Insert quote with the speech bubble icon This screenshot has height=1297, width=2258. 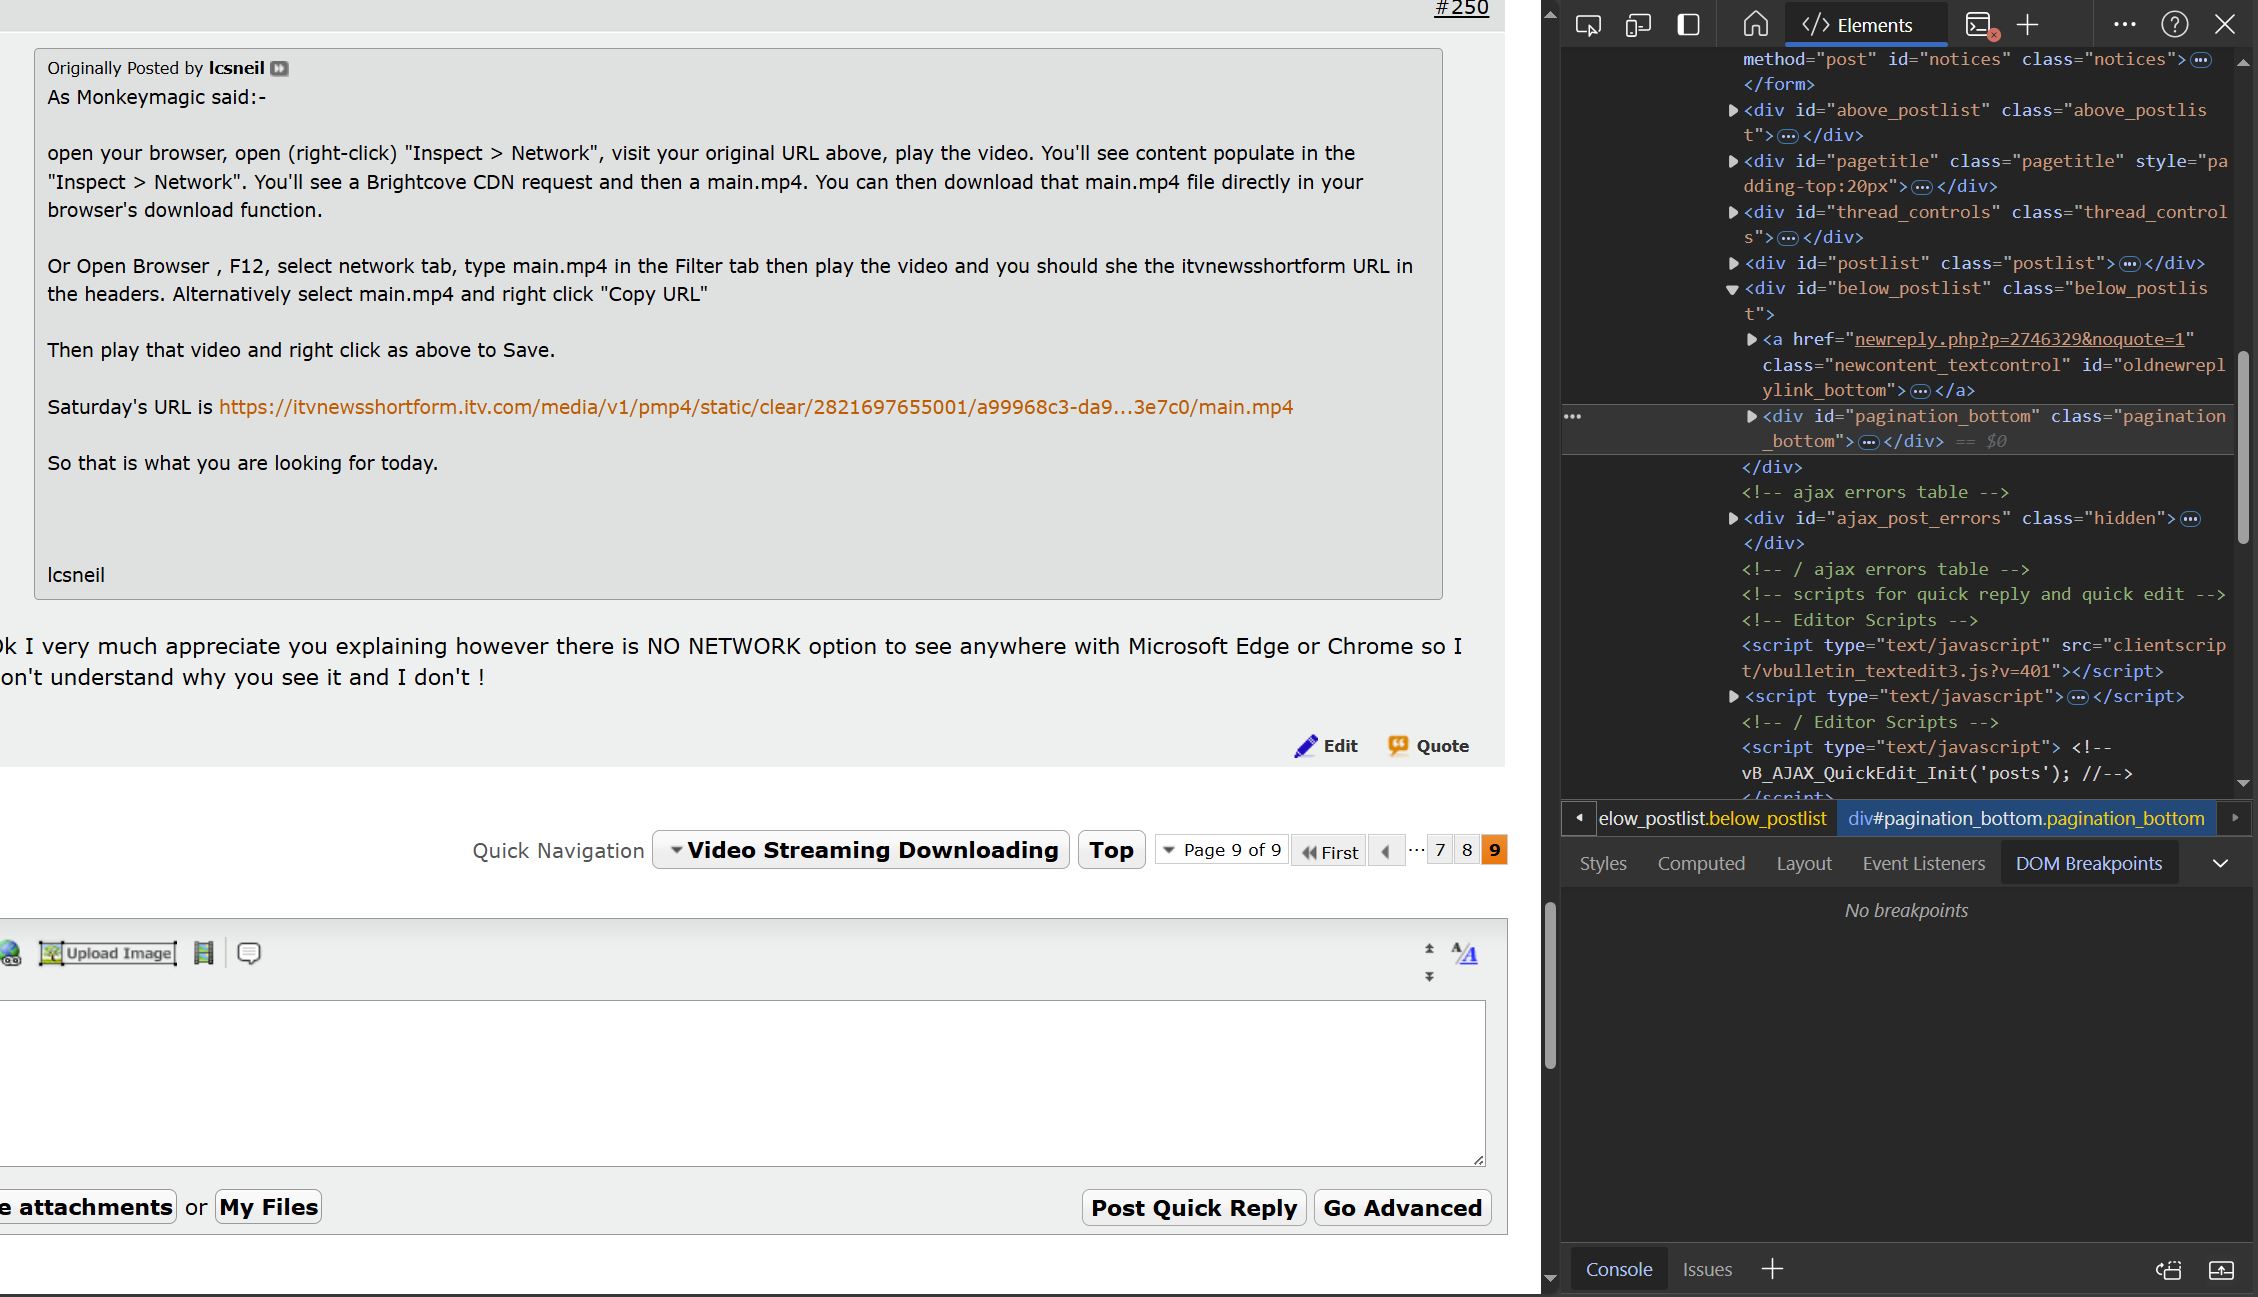[249, 953]
